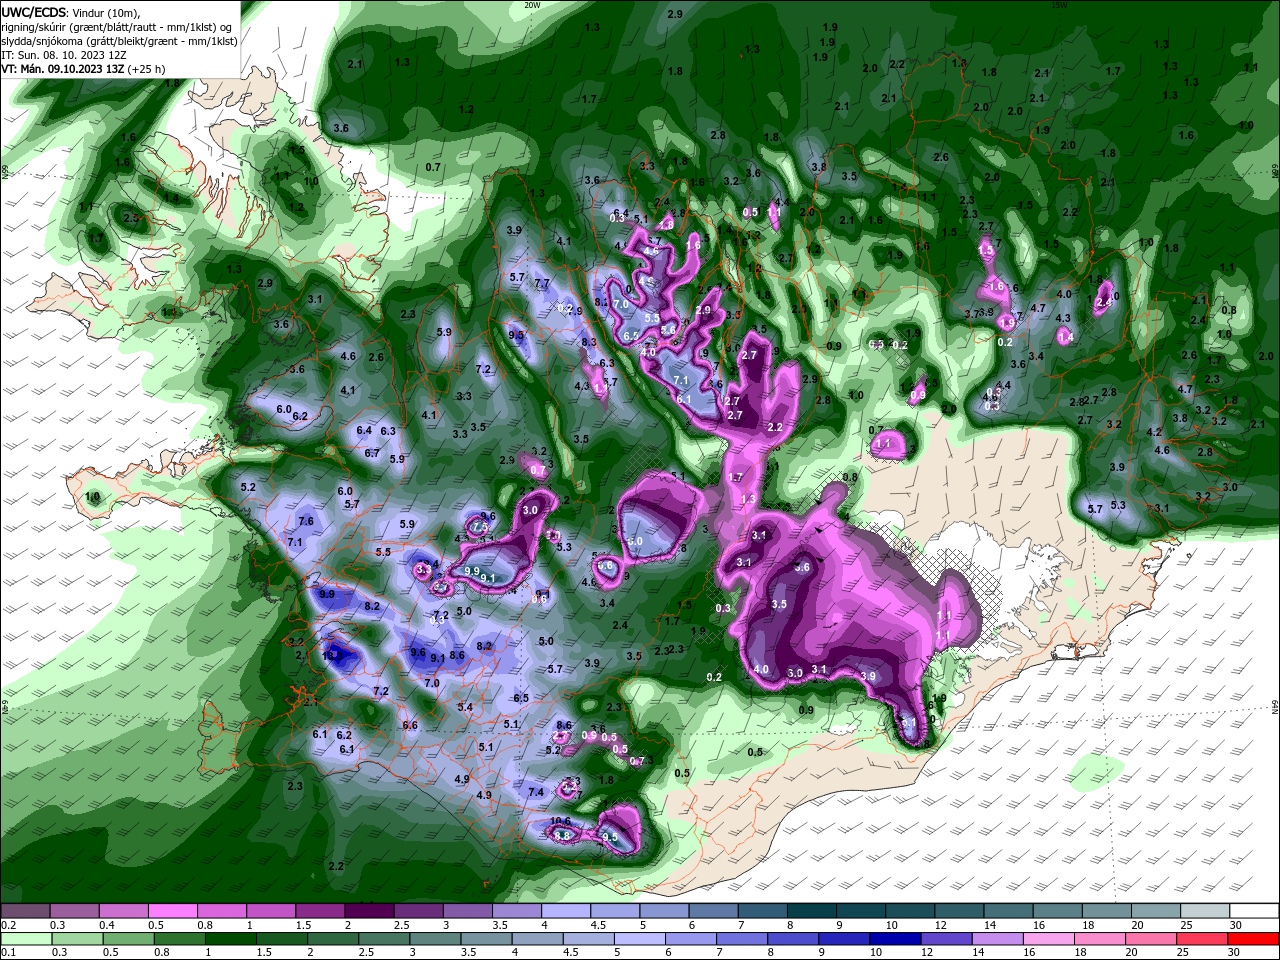Click the map value '7.6'

tap(306, 521)
